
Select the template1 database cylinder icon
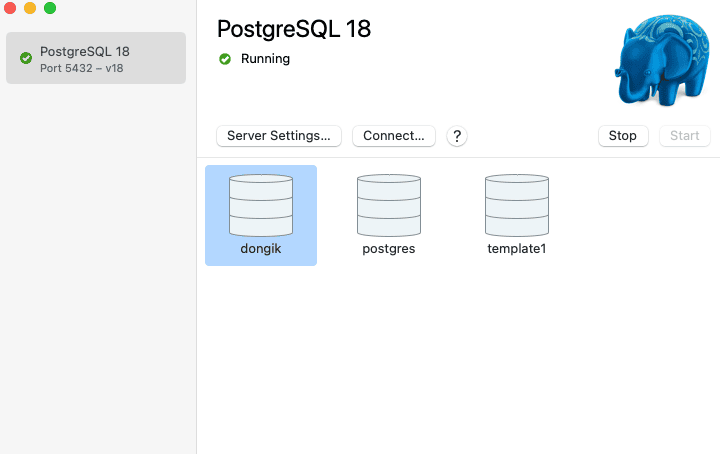517,205
